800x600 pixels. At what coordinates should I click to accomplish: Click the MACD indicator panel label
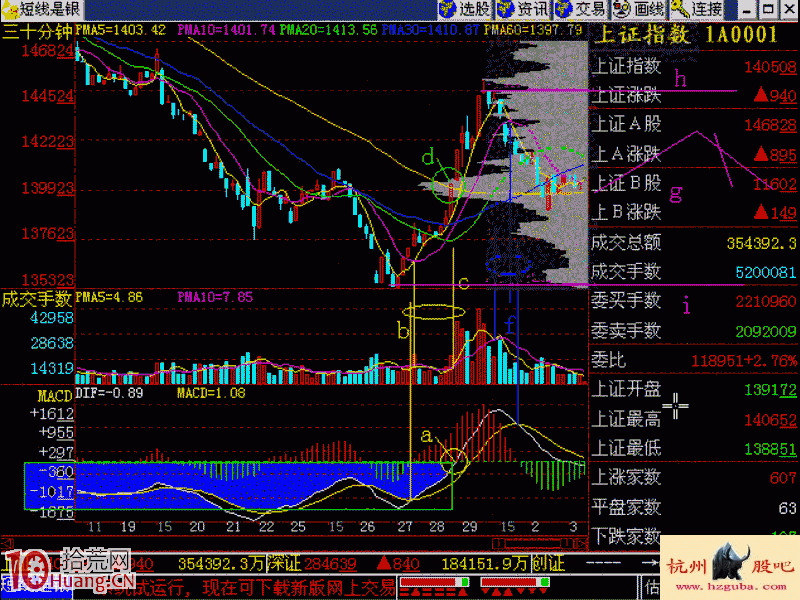(55, 396)
